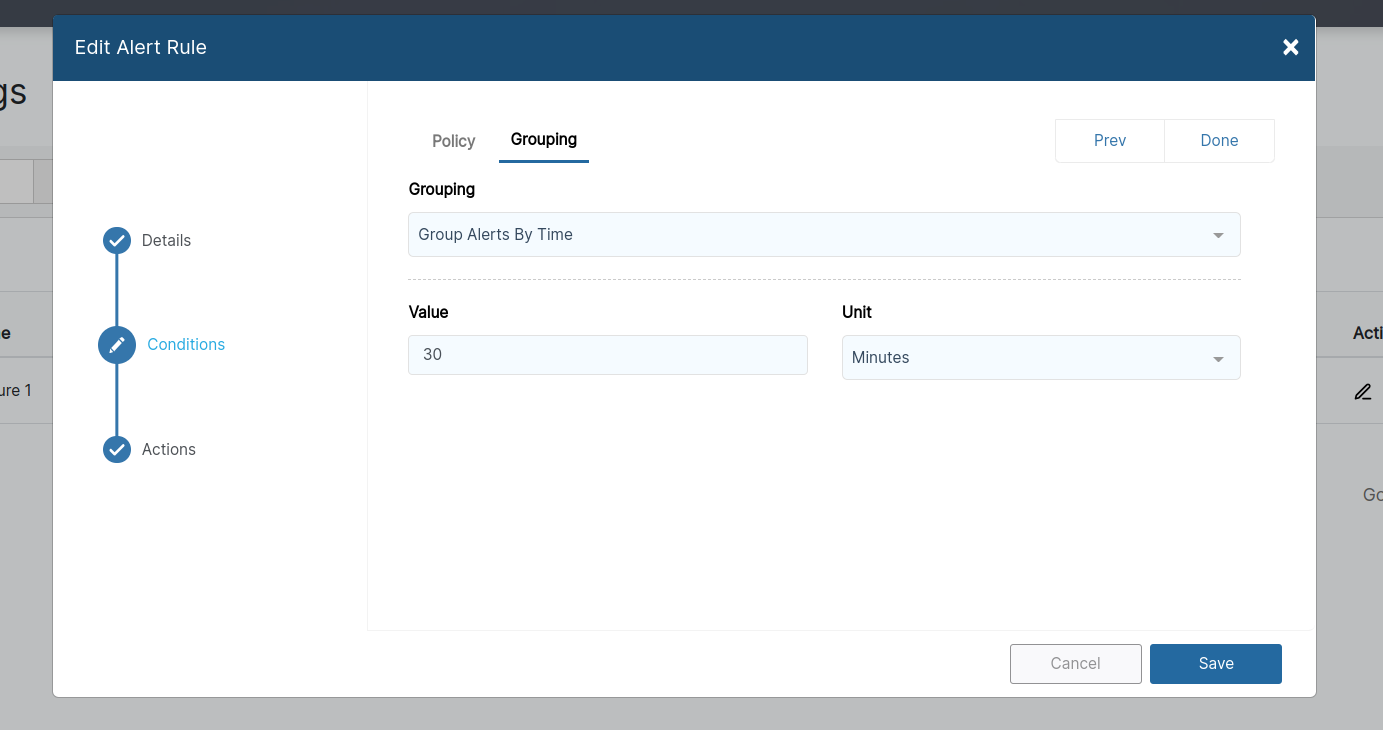Close the Edit Alert Rule dialog
Image resolution: width=1383 pixels, height=730 pixels.
point(1290,47)
